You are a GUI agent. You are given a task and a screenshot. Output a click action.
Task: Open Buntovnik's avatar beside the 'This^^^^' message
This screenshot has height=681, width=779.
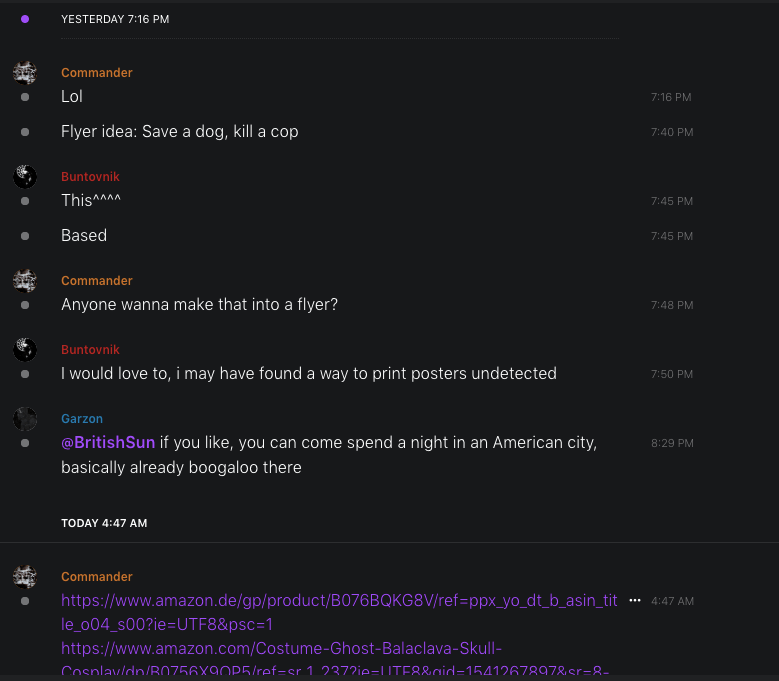pos(25,177)
